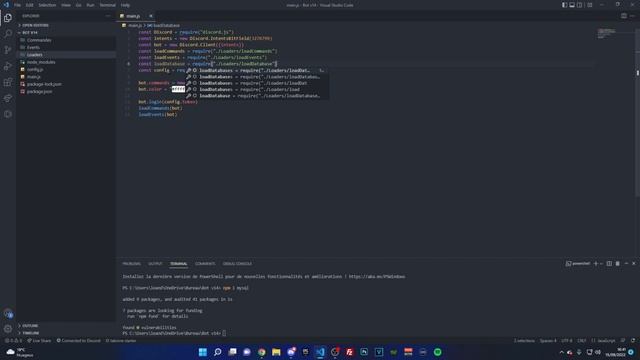This screenshot has width=640, height=360.
Task: Close the terminal panel with X
Action: pos(633,264)
